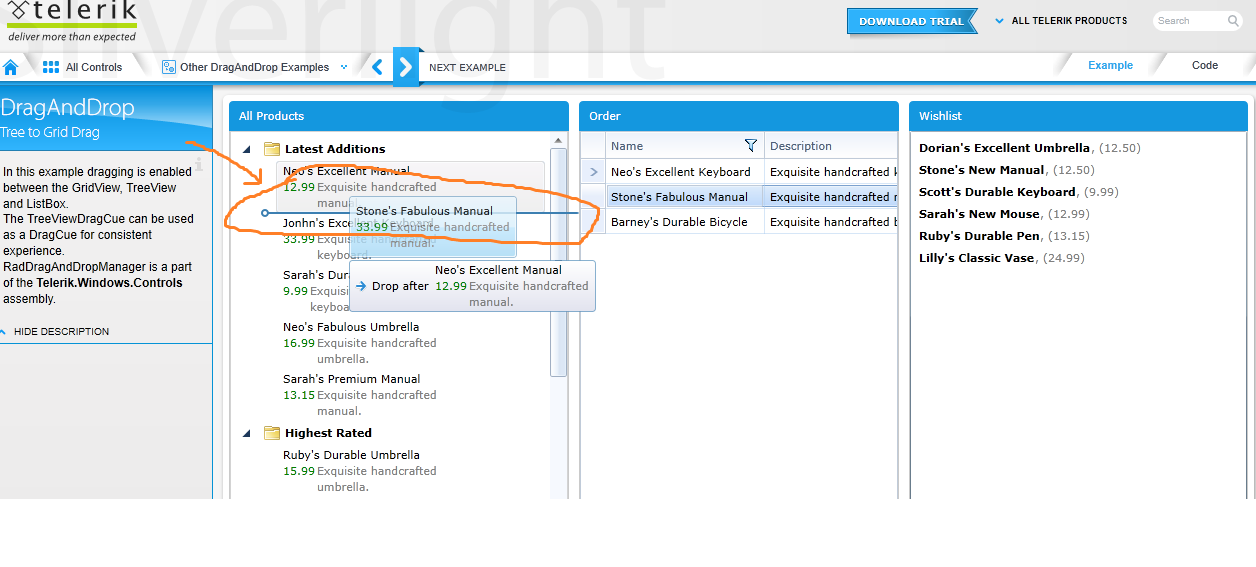Expand Other DragAndDrop Examples dropdown arrow

pos(344,67)
